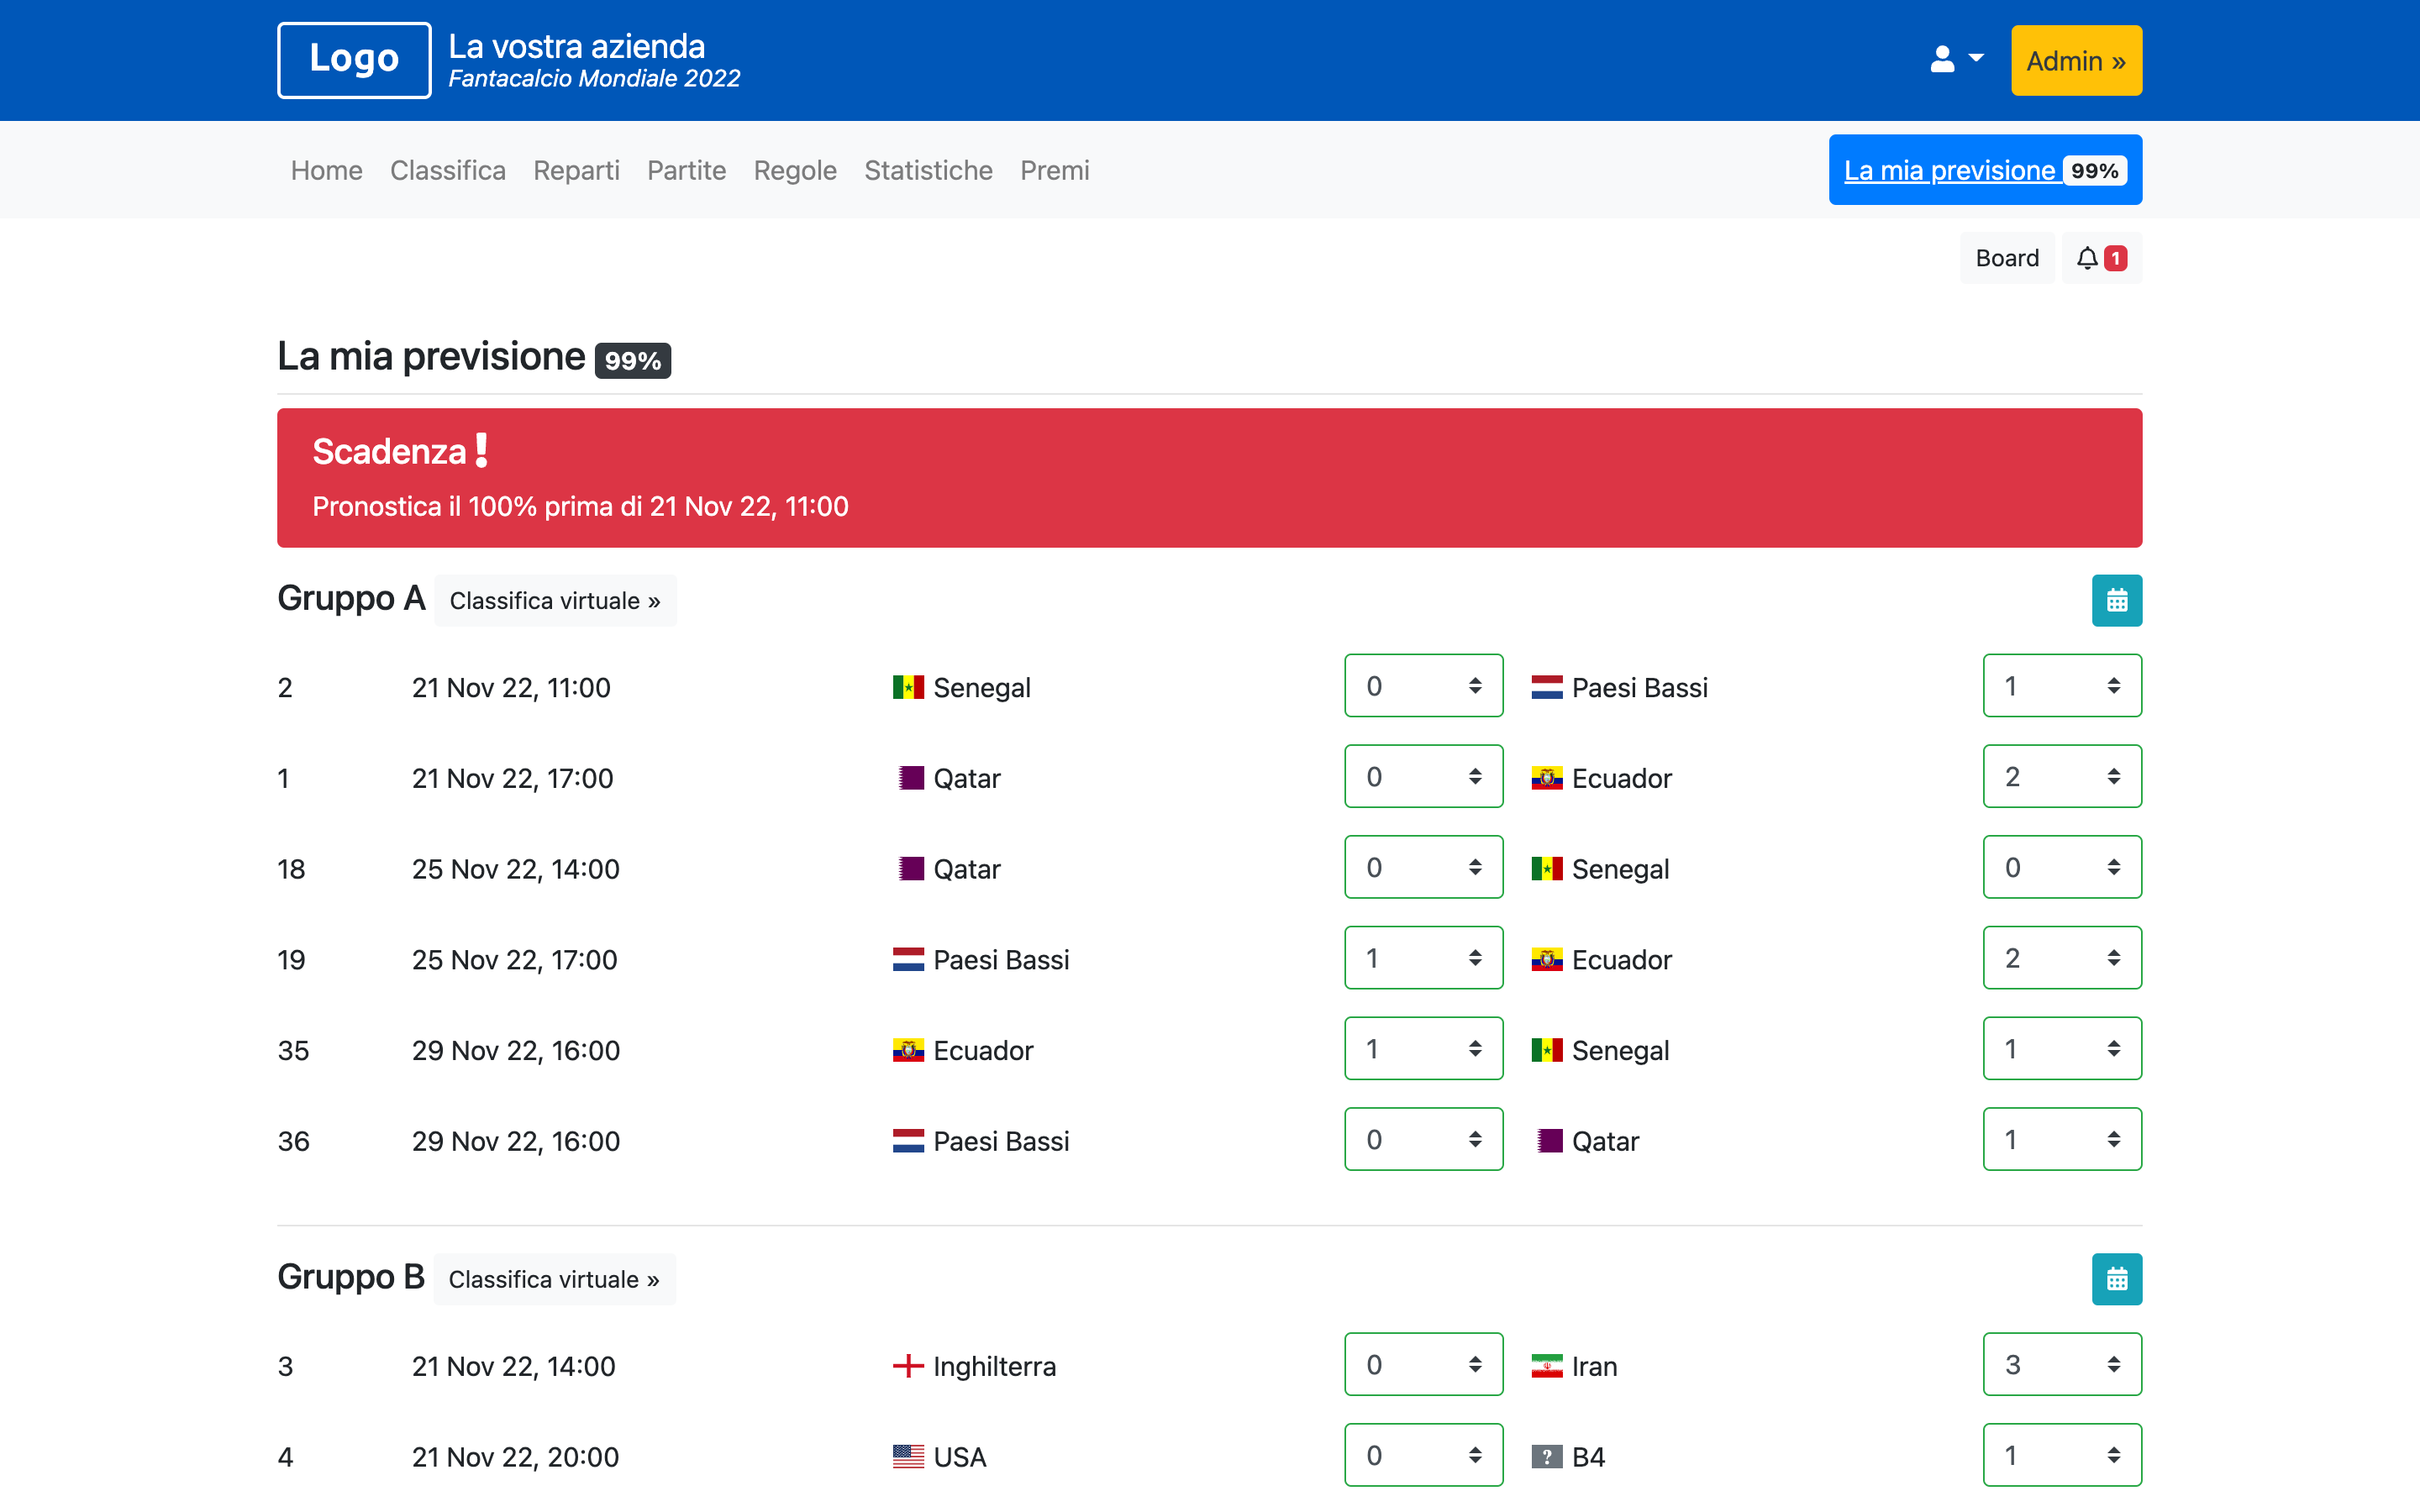Open the Premi menu item
Viewport: 2420px width, 1512px height.
1054,170
